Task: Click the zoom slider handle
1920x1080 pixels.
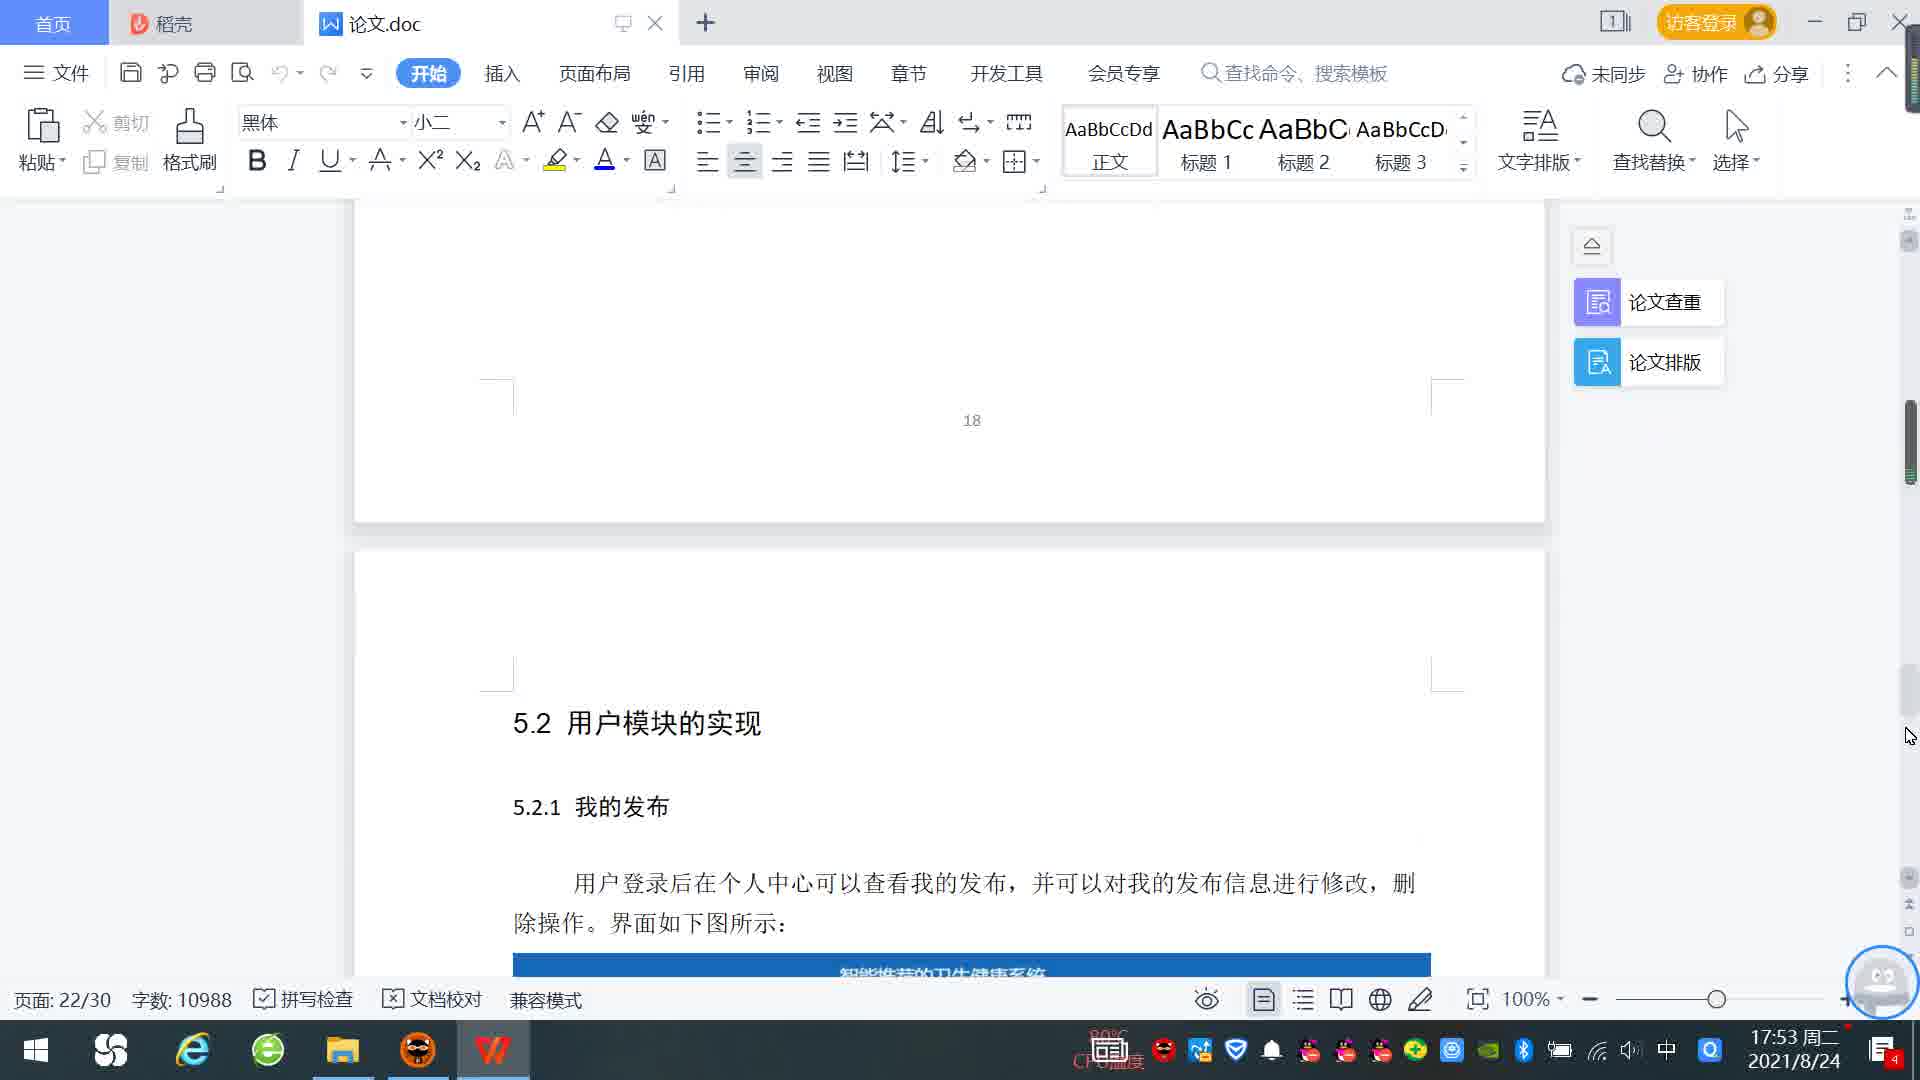Action: coord(1716,999)
